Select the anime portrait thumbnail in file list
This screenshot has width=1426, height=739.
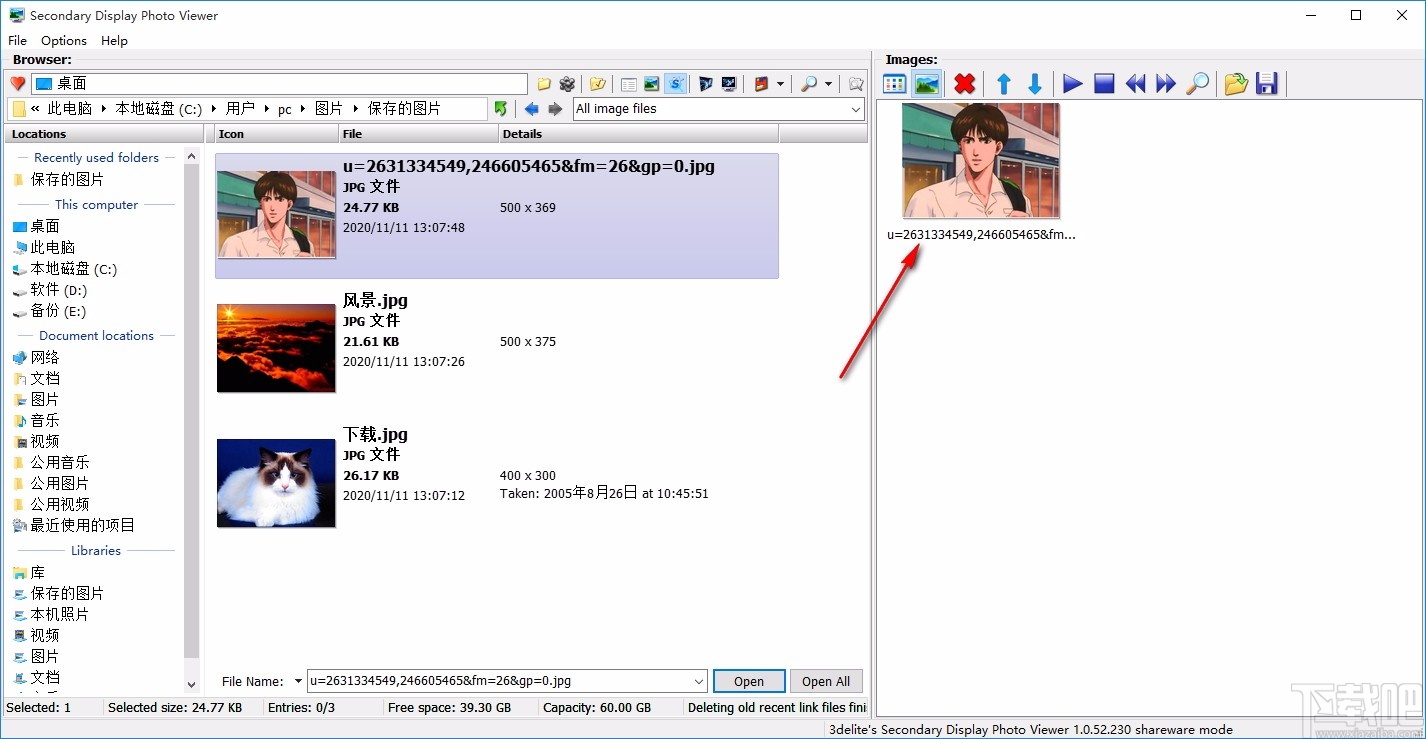coord(276,214)
